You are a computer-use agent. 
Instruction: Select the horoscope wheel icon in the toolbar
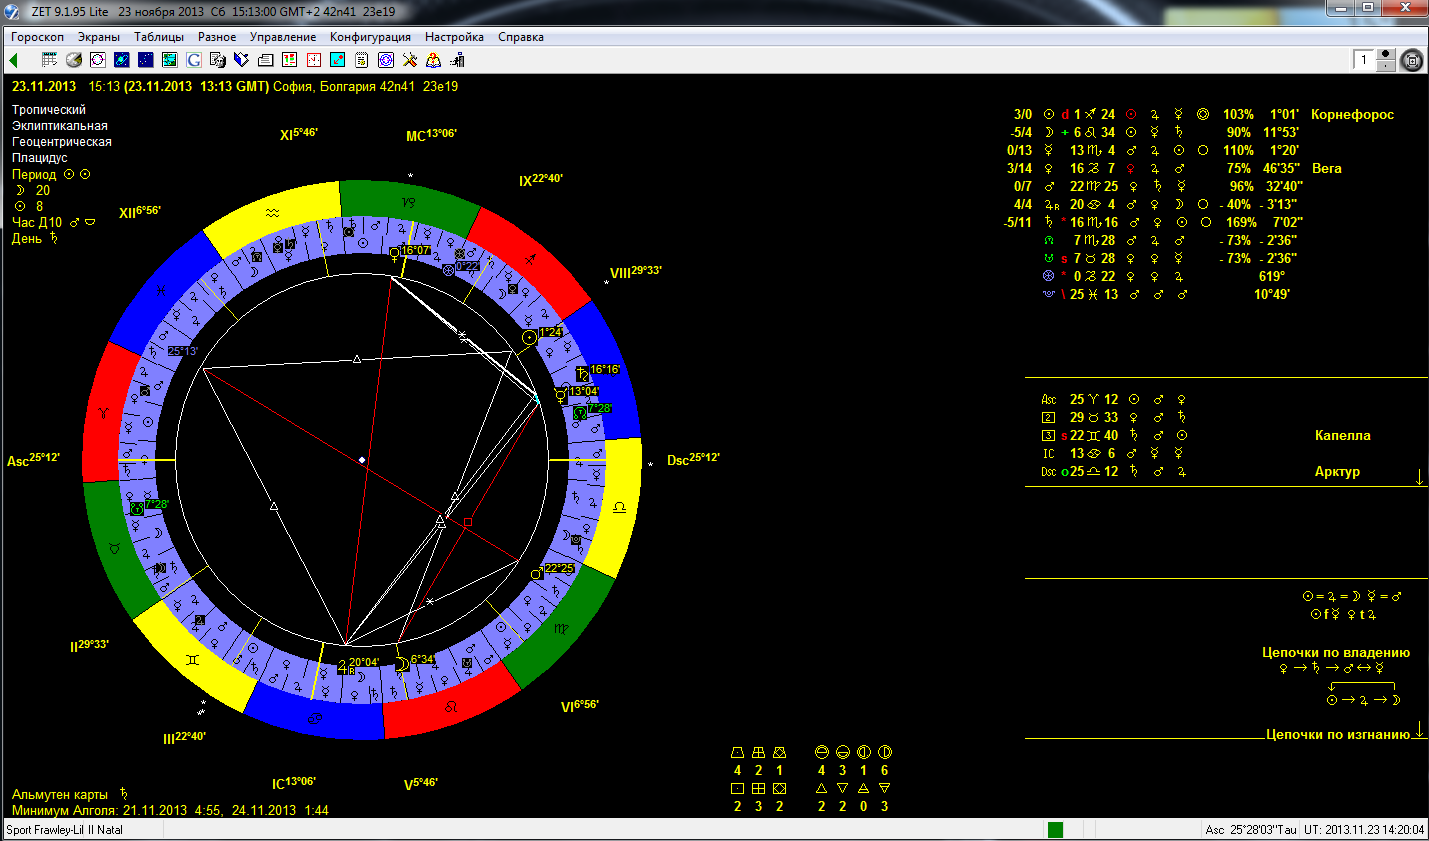point(98,60)
